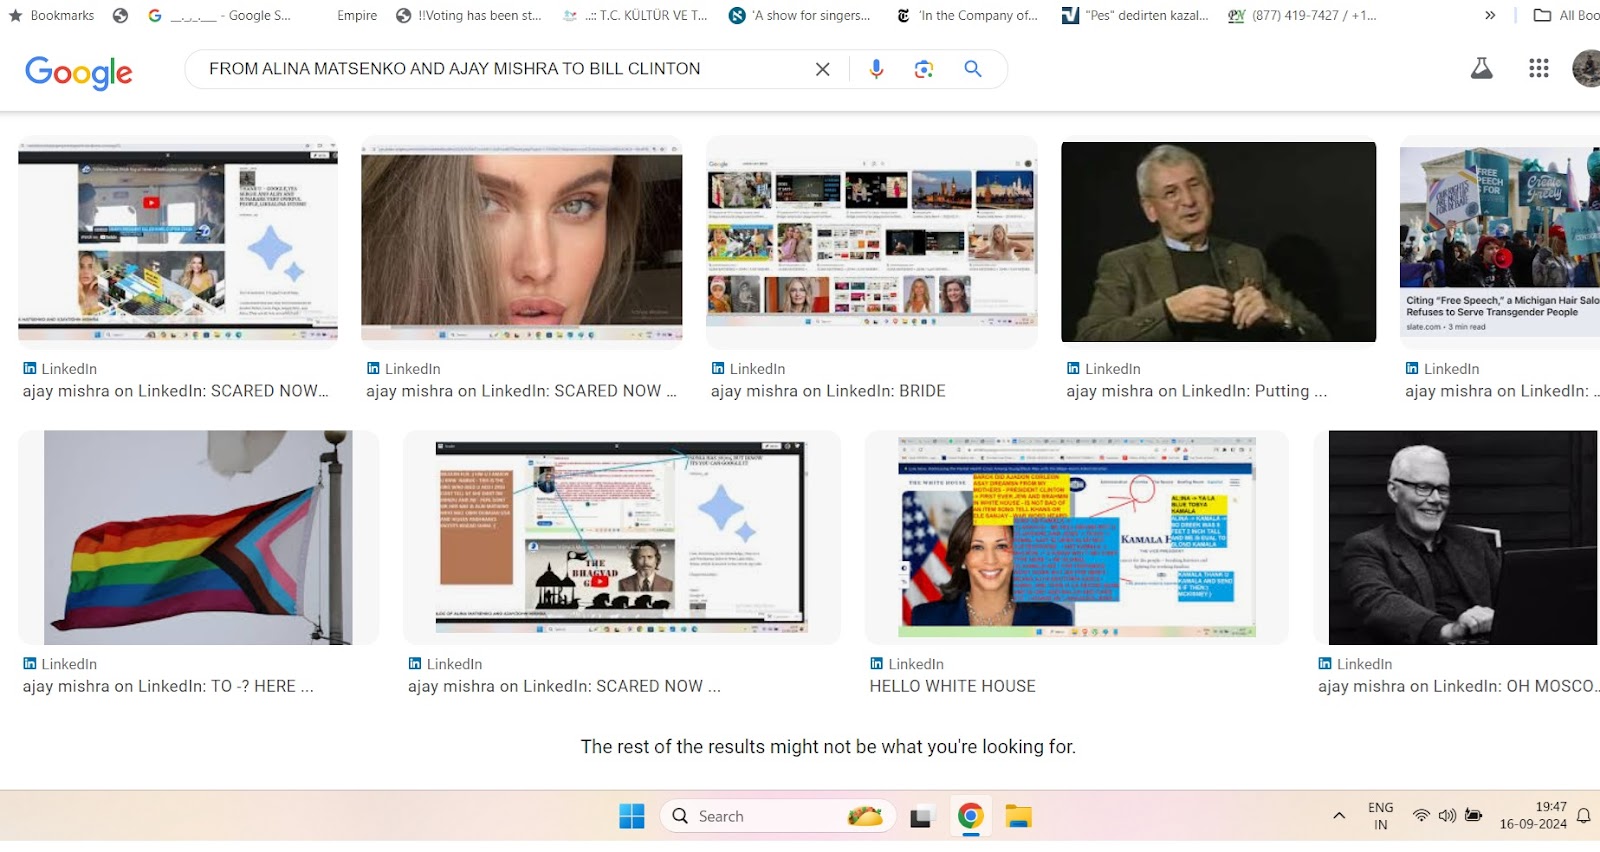The width and height of the screenshot is (1600, 852).
Task: Click the Google logo
Action: (78, 72)
